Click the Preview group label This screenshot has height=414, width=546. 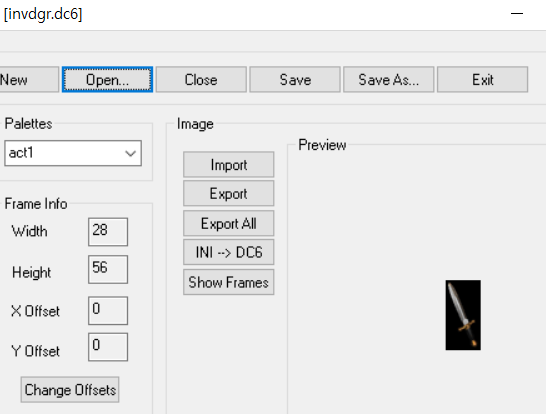(x=322, y=145)
